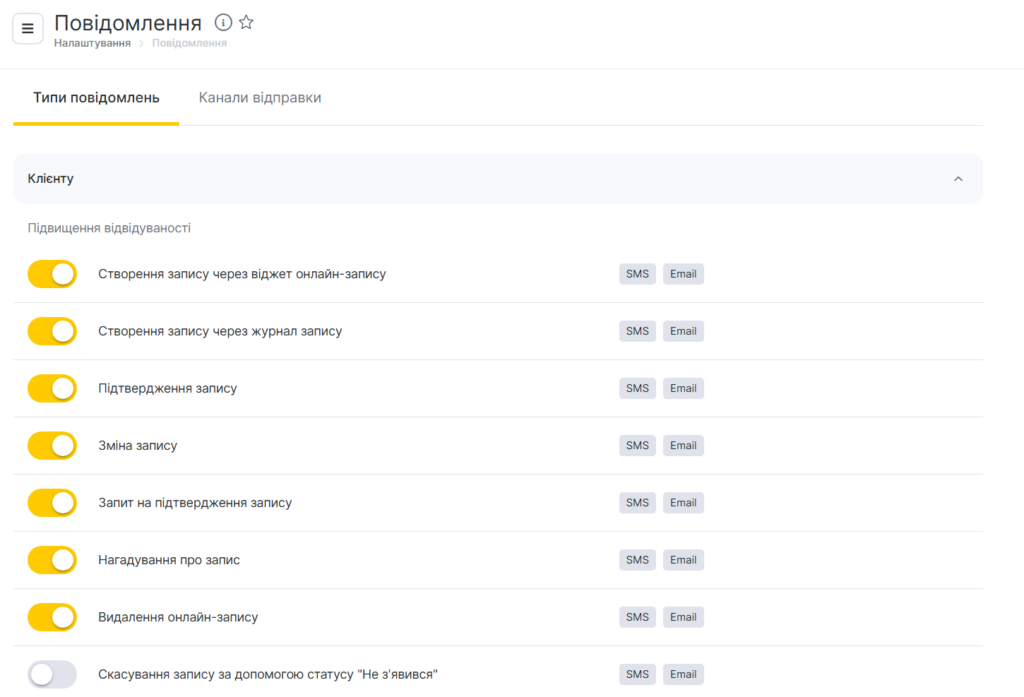Disable Створення запису через віджет онлайн-запису toggle
This screenshot has height=697, width=1024.
(x=52, y=274)
